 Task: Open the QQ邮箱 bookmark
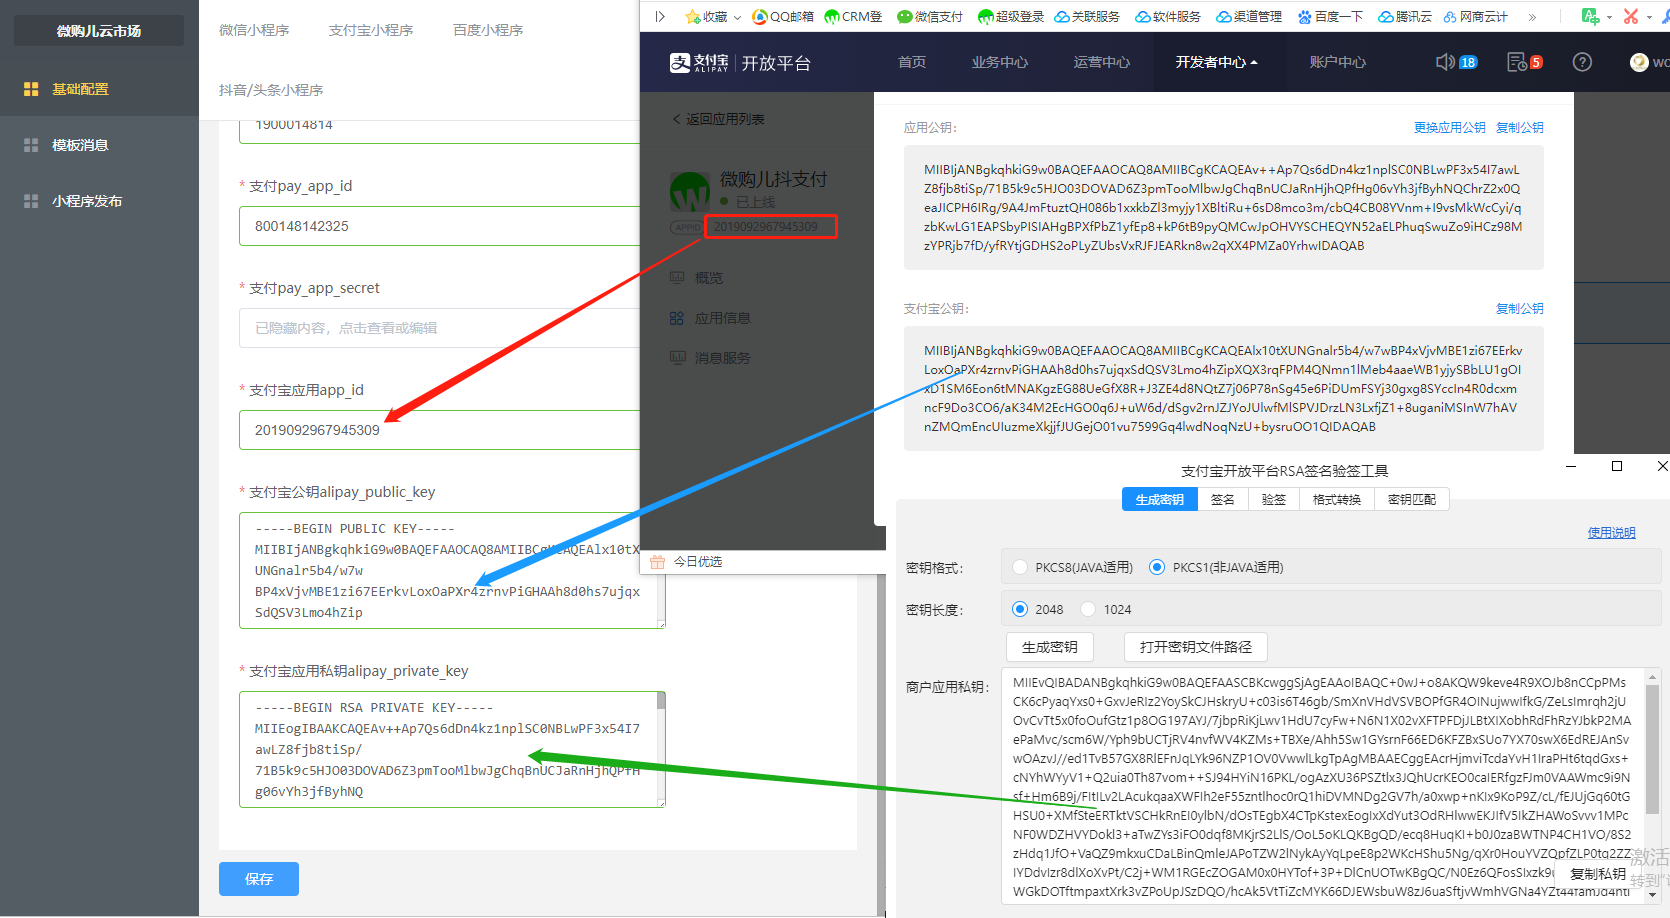tap(782, 16)
